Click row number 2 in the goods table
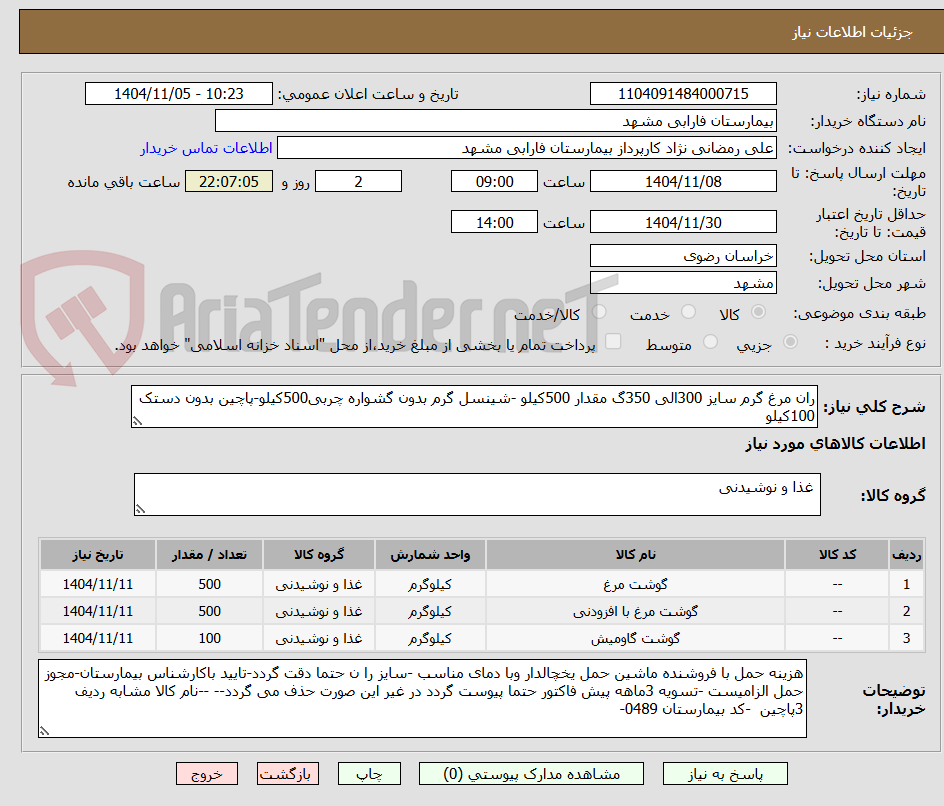The height and width of the screenshot is (806, 944). pos(907,611)
